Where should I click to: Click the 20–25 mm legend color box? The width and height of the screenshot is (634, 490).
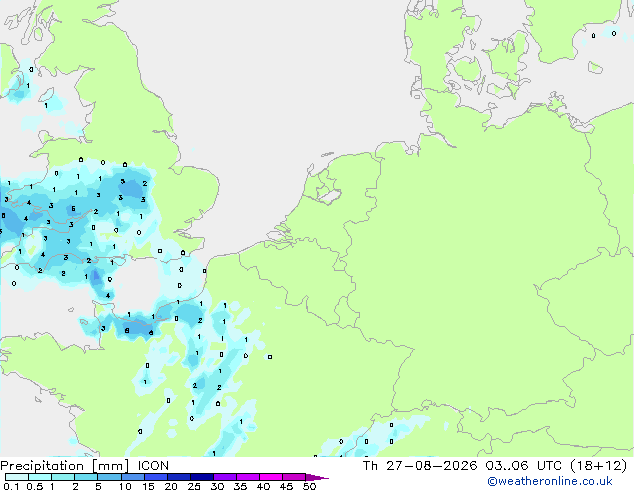click(x=178, y=477)
